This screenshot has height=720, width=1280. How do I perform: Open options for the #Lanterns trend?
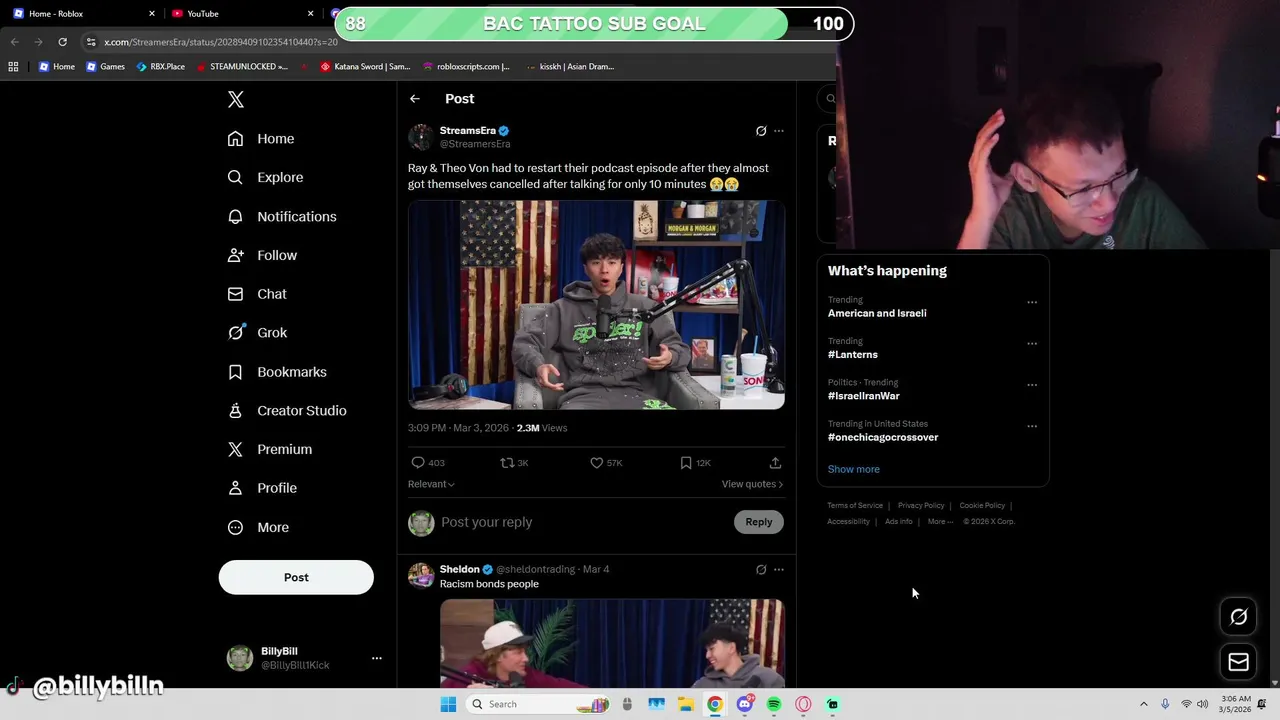pos(1032,343)
